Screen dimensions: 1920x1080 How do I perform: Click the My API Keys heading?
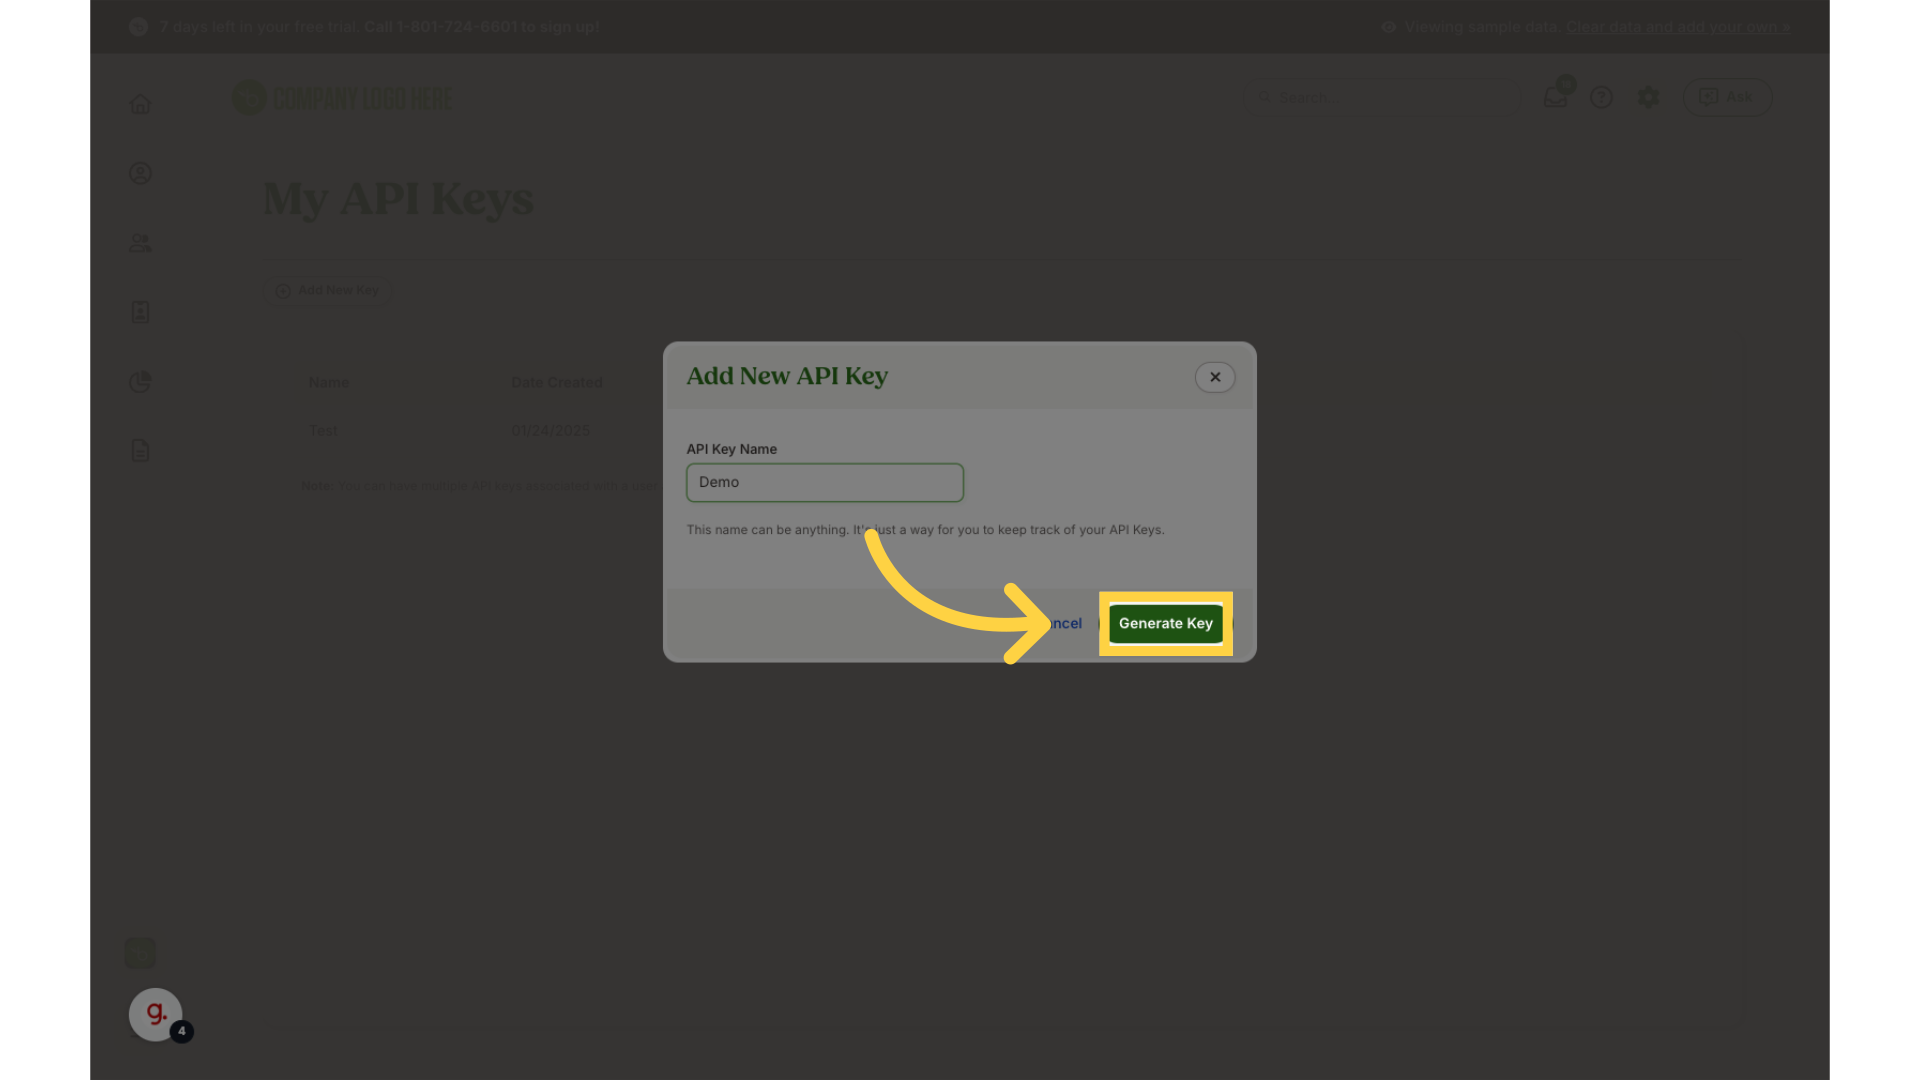[398, 198]
